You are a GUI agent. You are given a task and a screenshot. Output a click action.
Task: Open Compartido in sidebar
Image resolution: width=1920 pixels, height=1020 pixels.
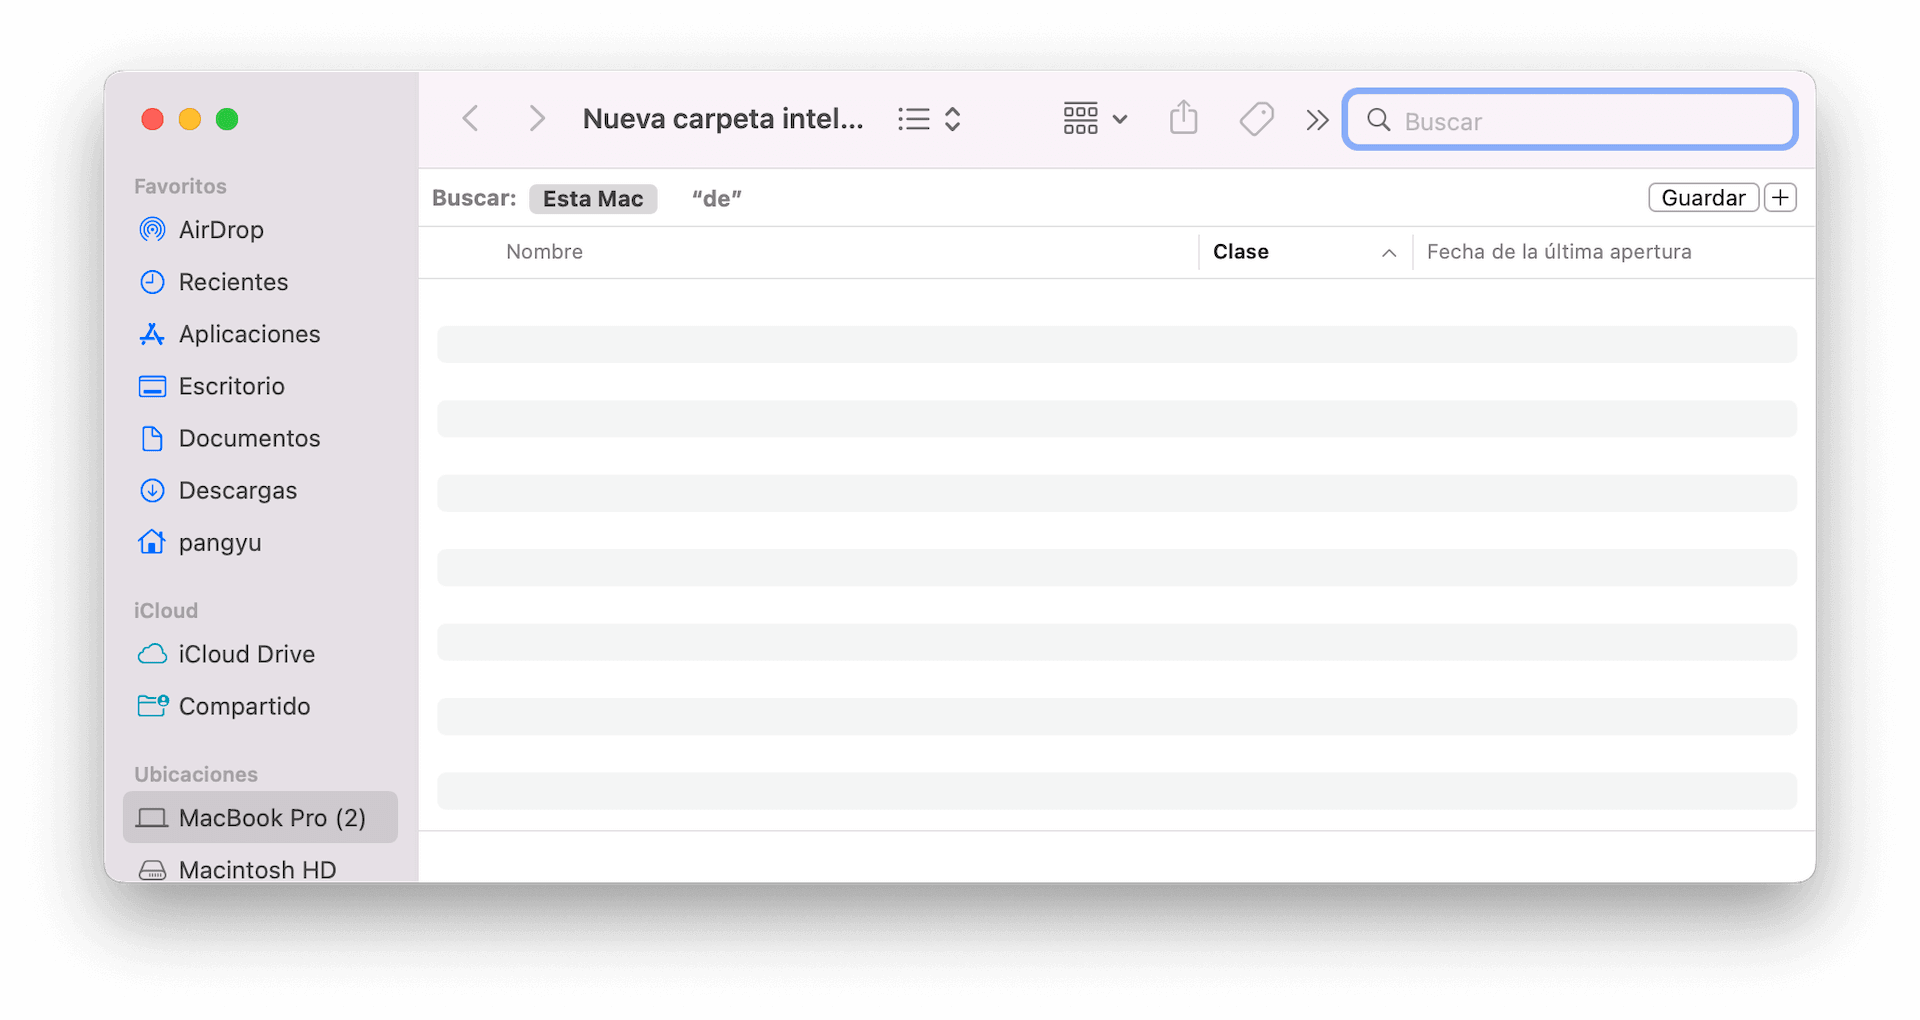[260, 706]
